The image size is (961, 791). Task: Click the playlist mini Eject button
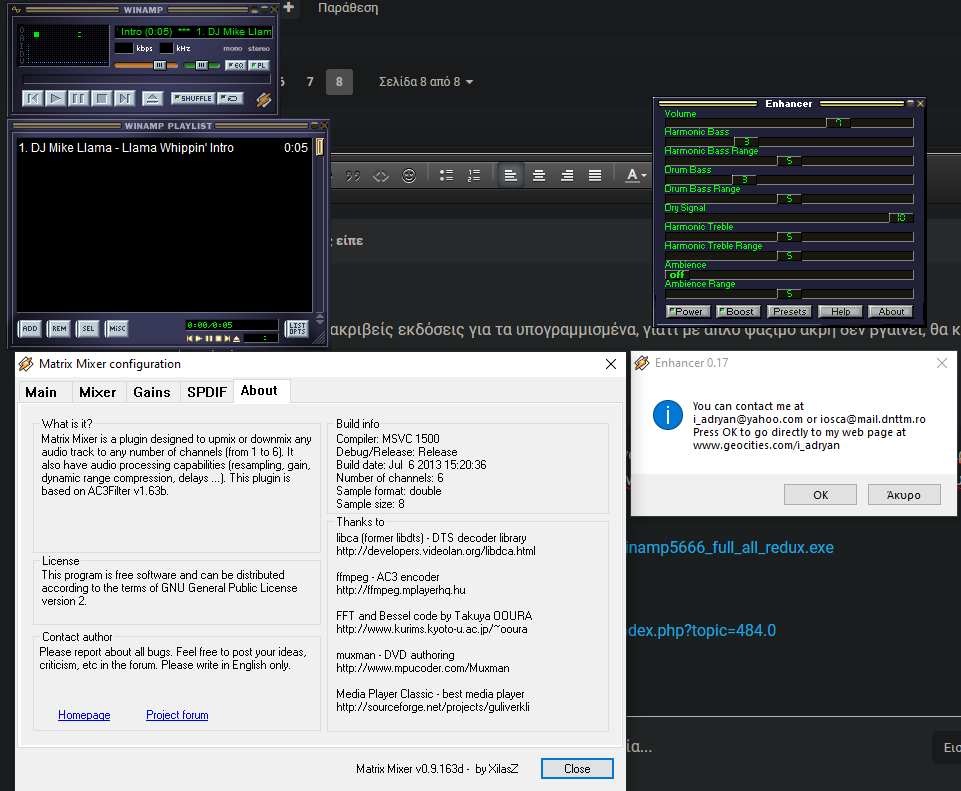point(237,338)
